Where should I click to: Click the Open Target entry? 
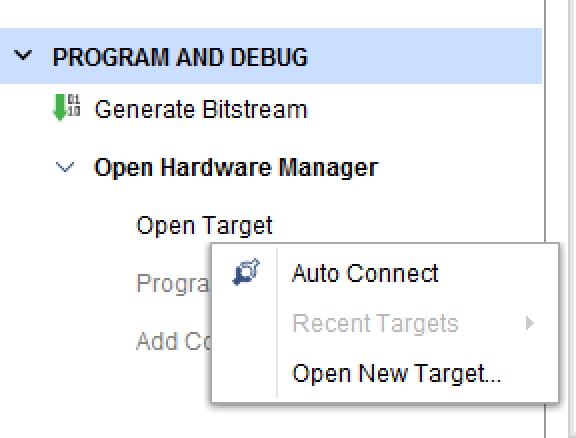coord(204,226)
